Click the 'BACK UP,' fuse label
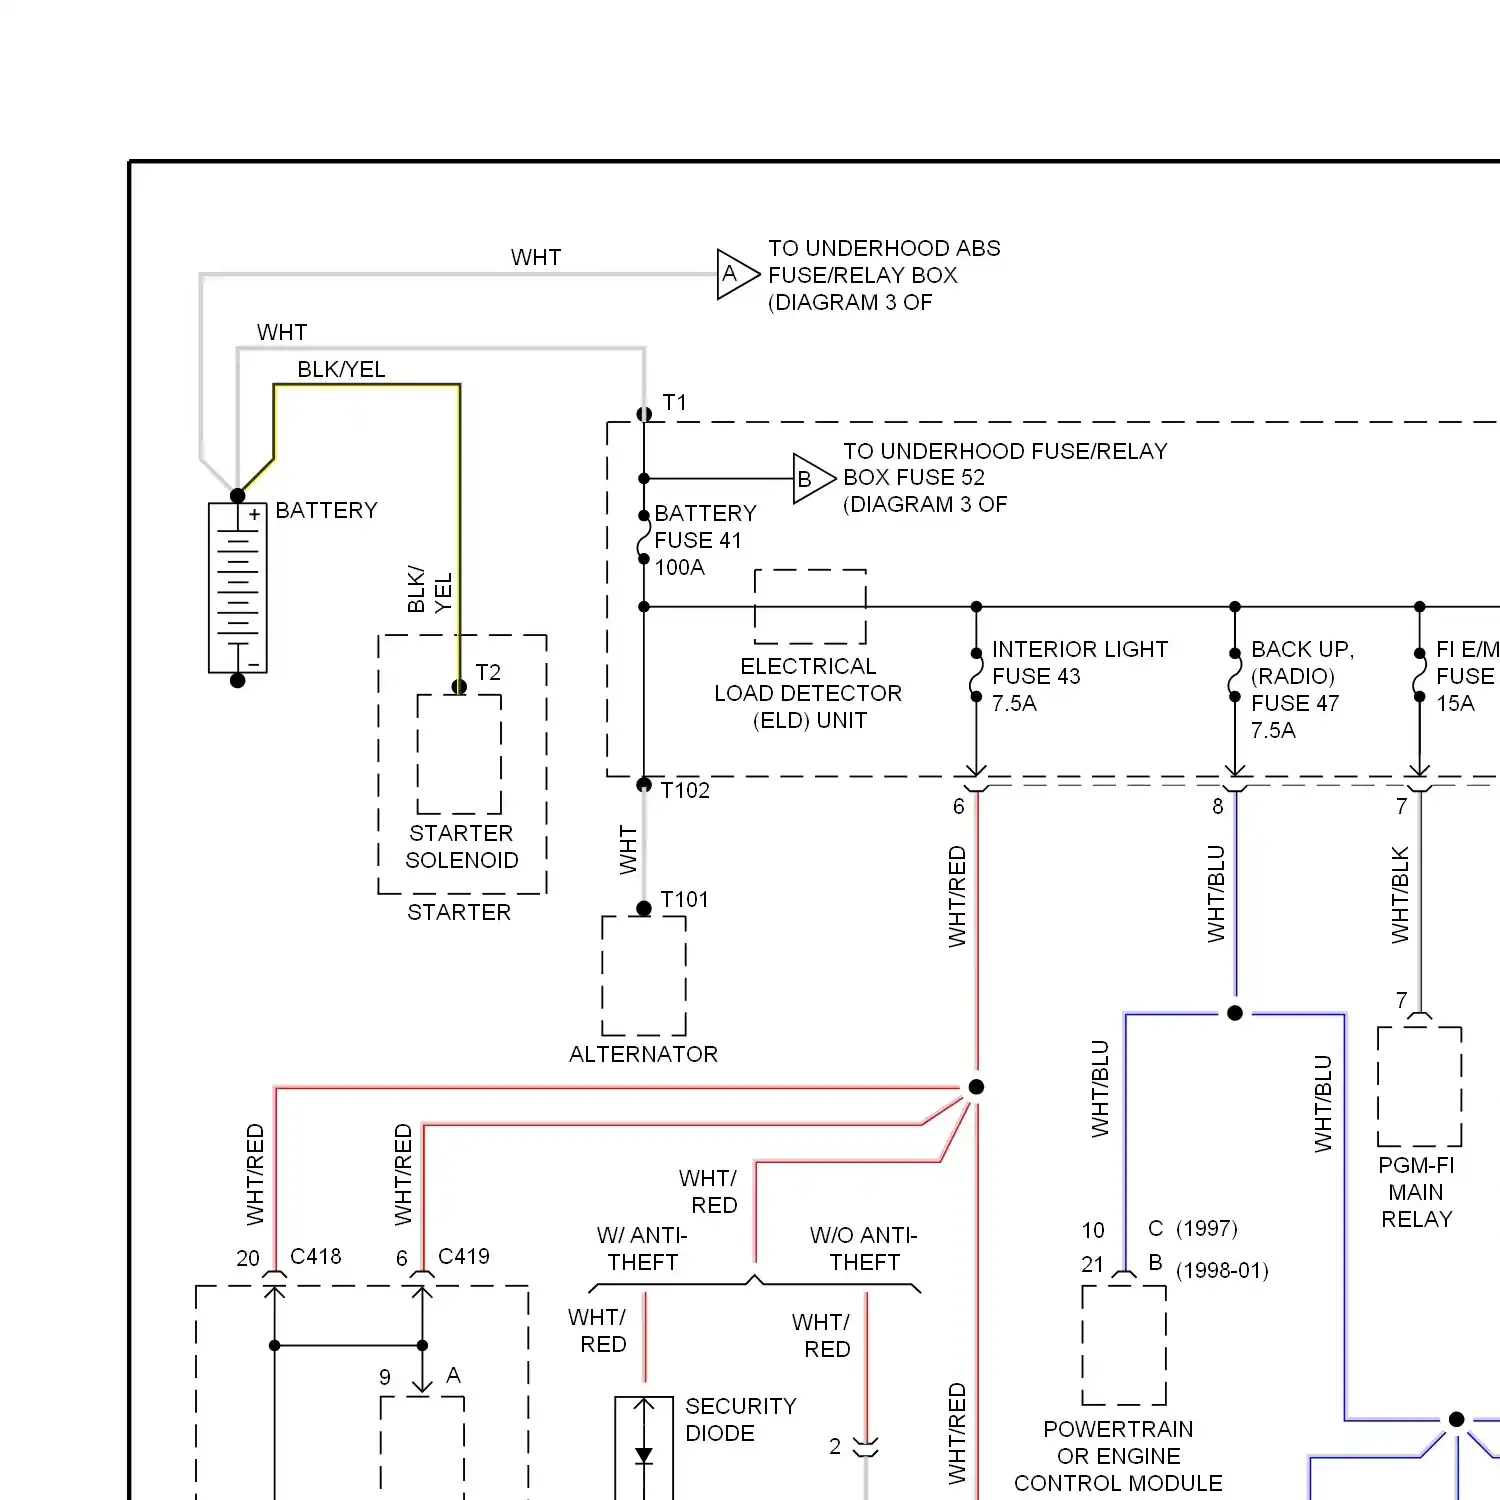Screen dimensions: 1500x1500 point(1303,649)
